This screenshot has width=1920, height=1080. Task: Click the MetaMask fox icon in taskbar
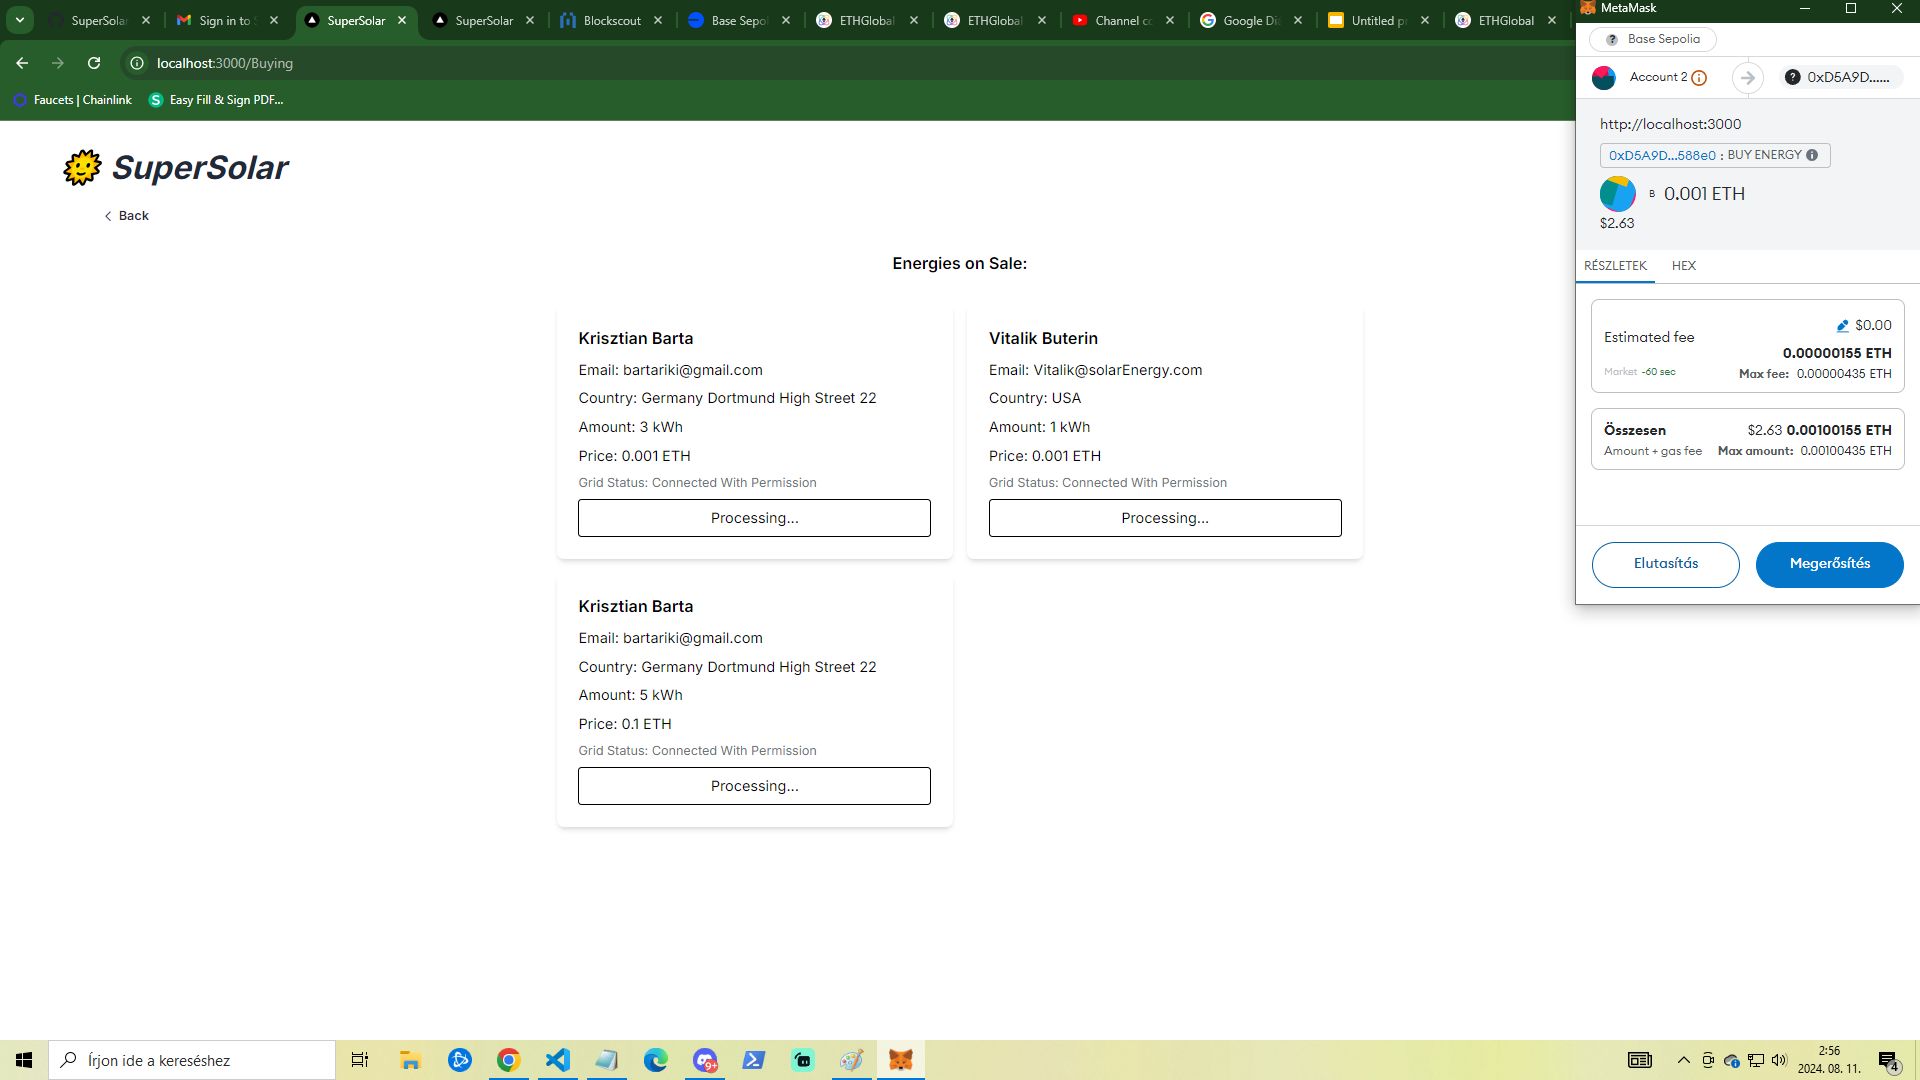[x=902, y=1059]
